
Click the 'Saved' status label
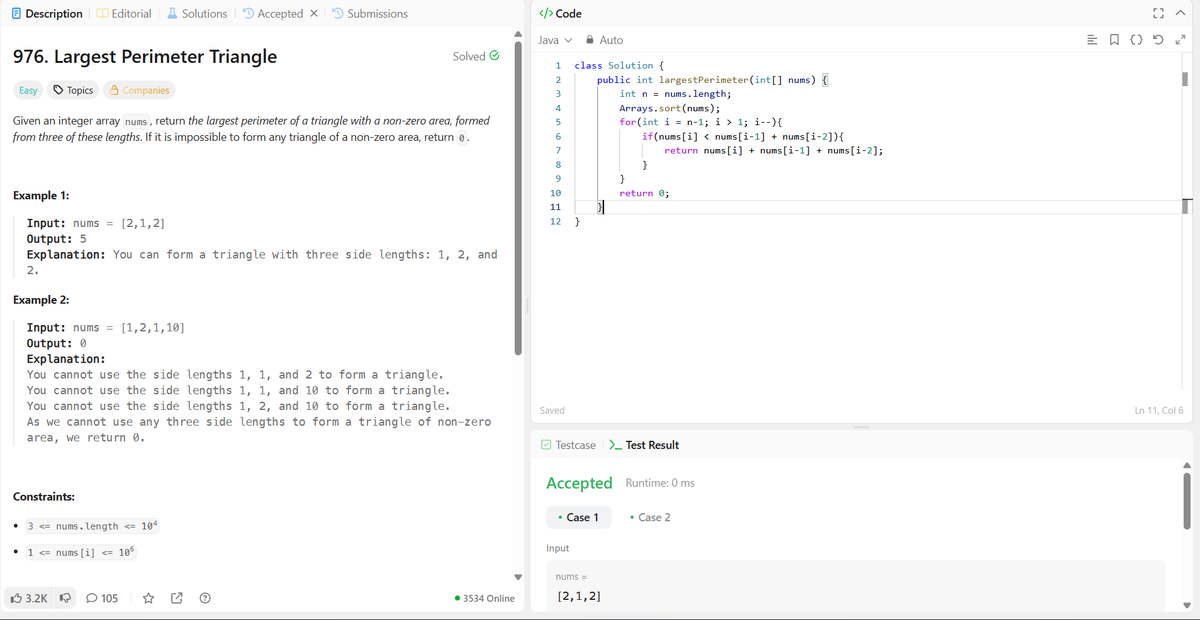pyautogui.click(x=552, y=410)
